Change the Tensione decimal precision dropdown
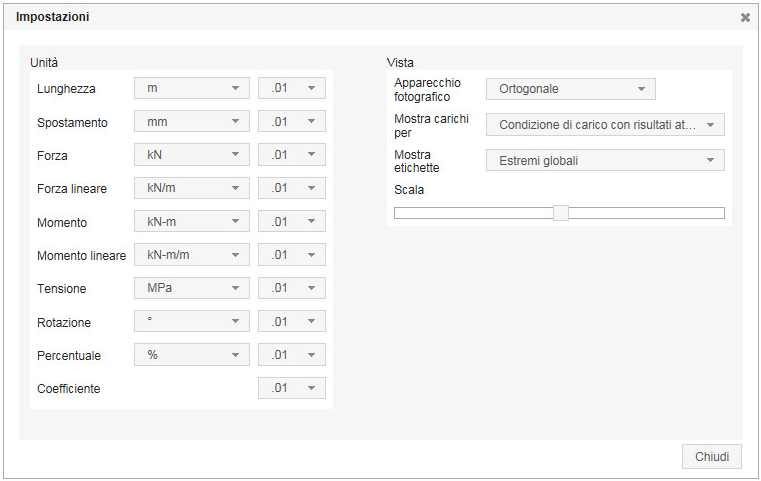The width and height of the screenshot is (761, 481). point(292,288)
